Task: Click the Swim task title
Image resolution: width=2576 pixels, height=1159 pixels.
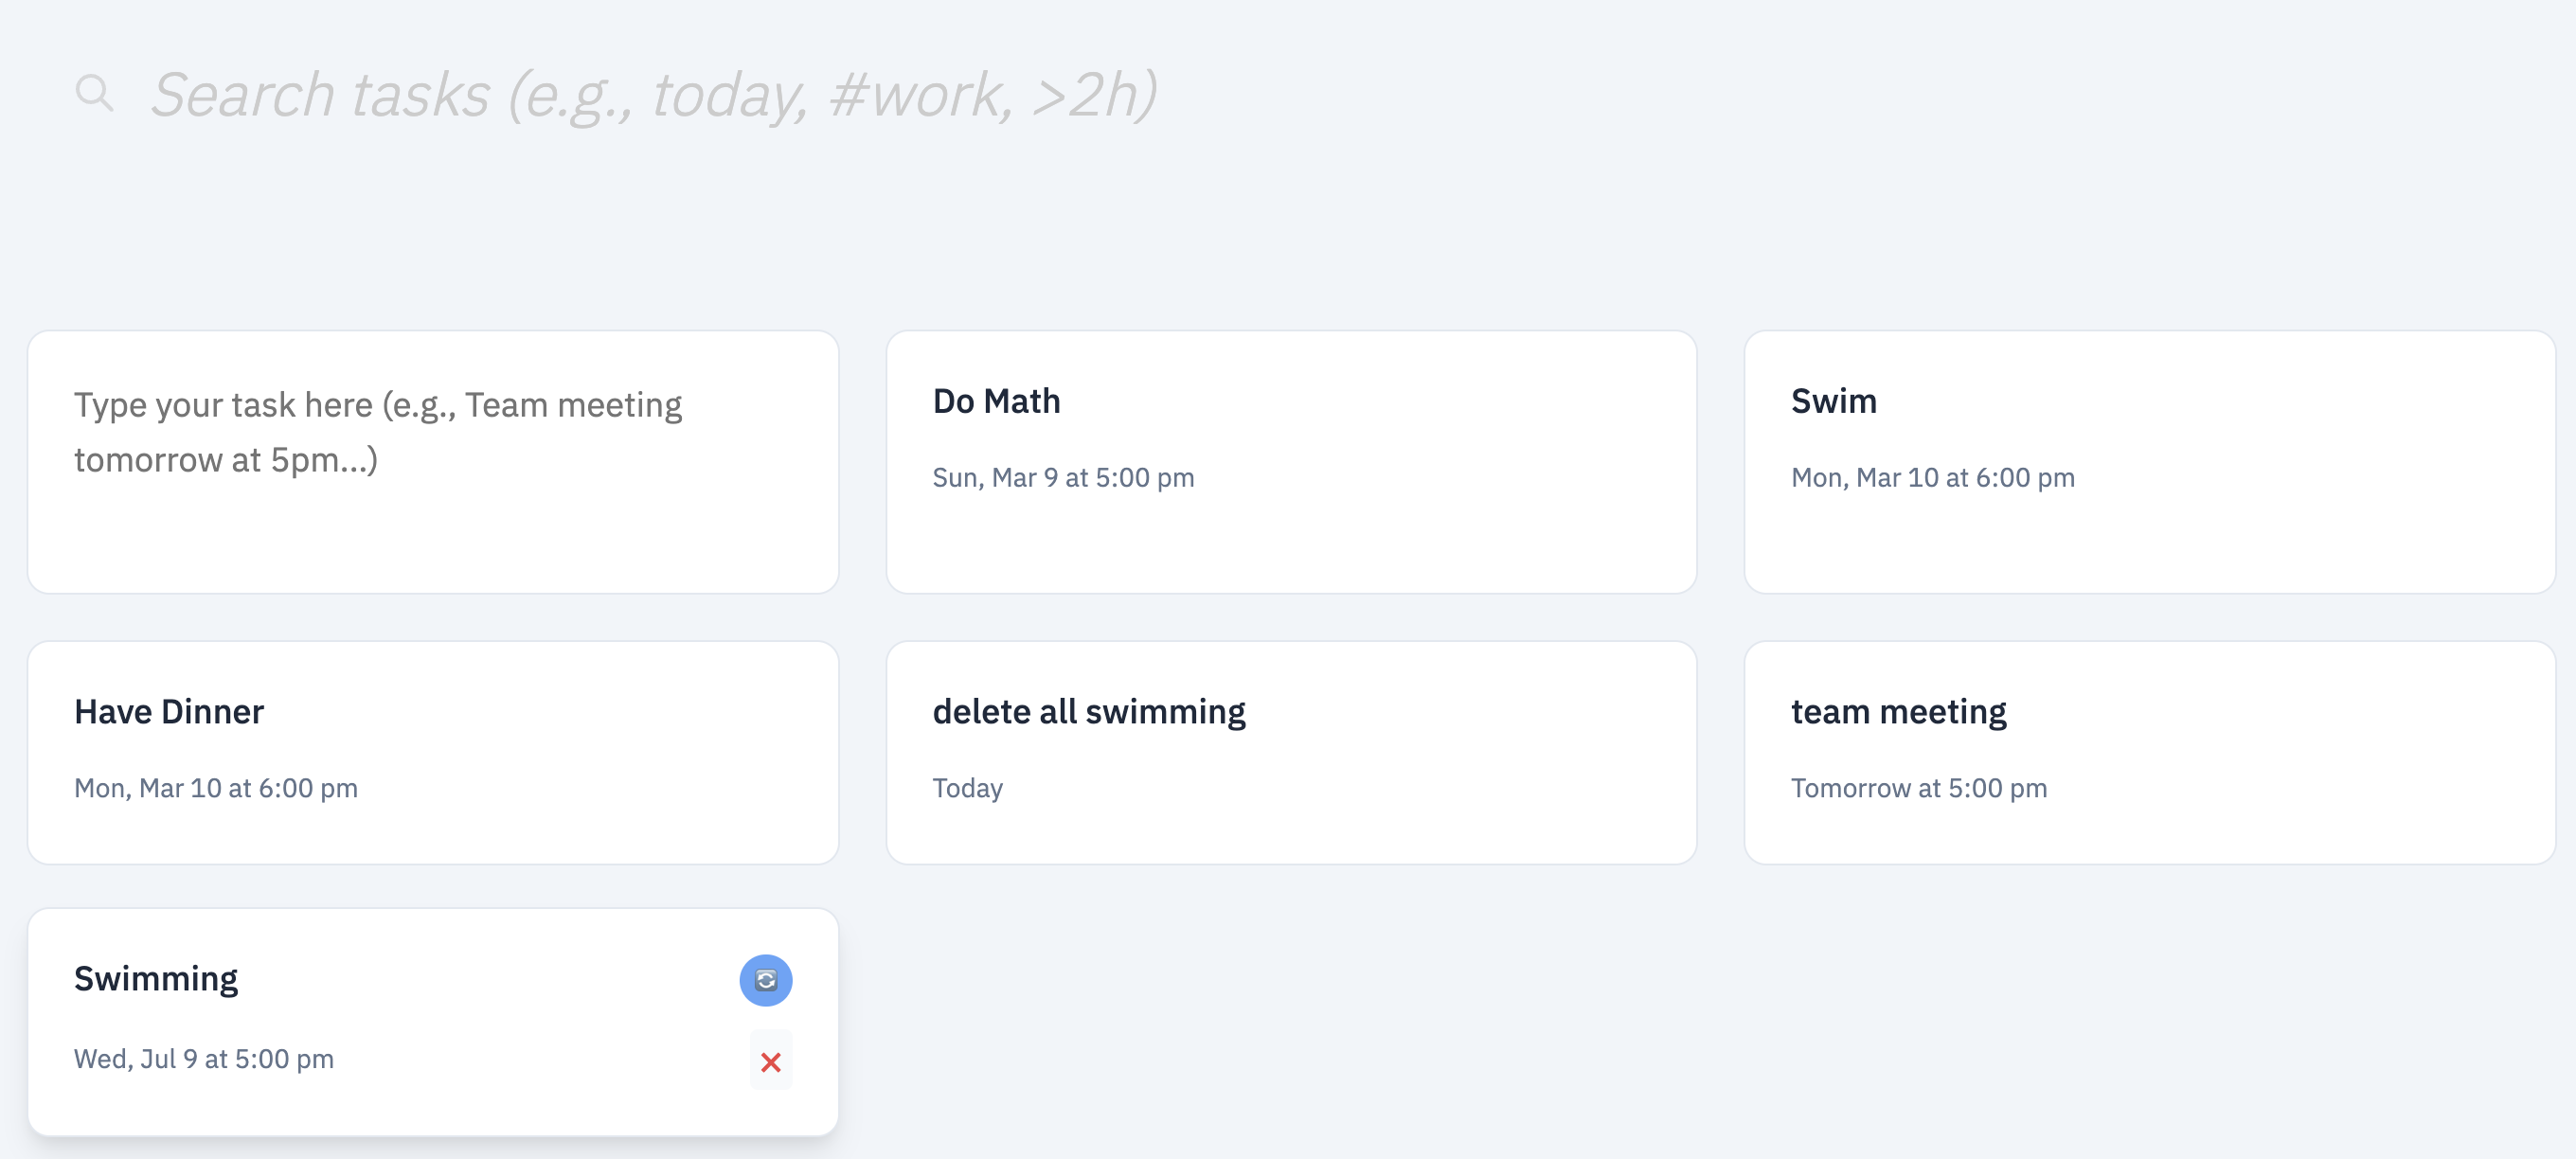Action: pos(1833,401)
